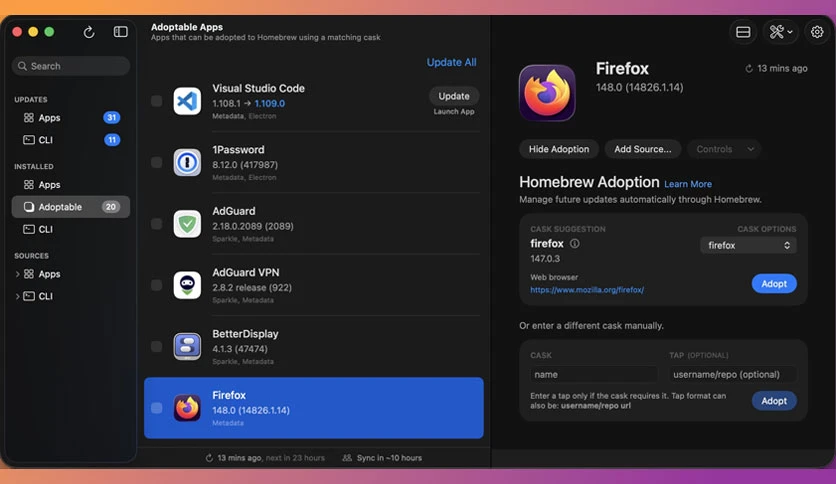Focus the sidebar Search field
836x484 pixels.
[70, 66]
